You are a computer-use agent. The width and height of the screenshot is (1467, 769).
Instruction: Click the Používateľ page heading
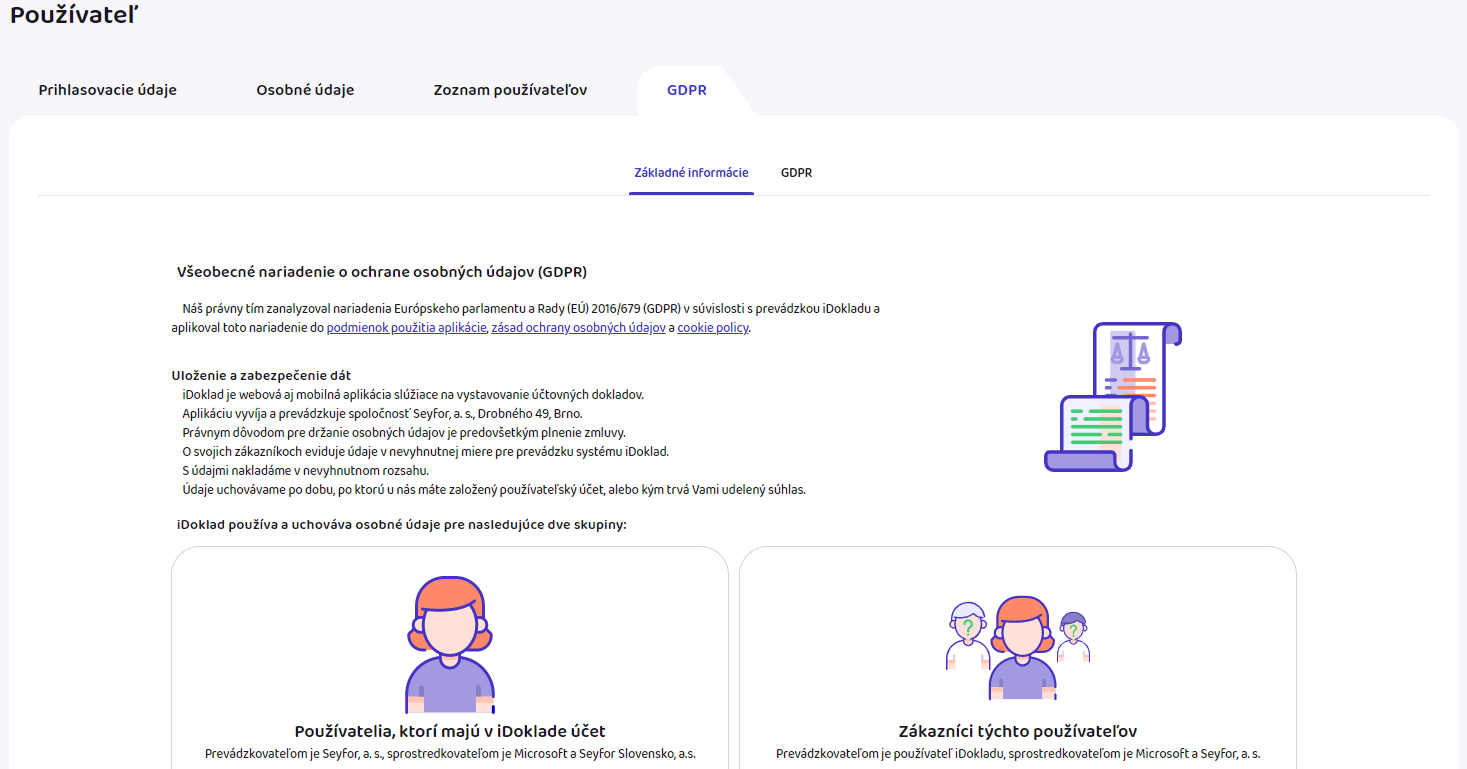[74, 15]
